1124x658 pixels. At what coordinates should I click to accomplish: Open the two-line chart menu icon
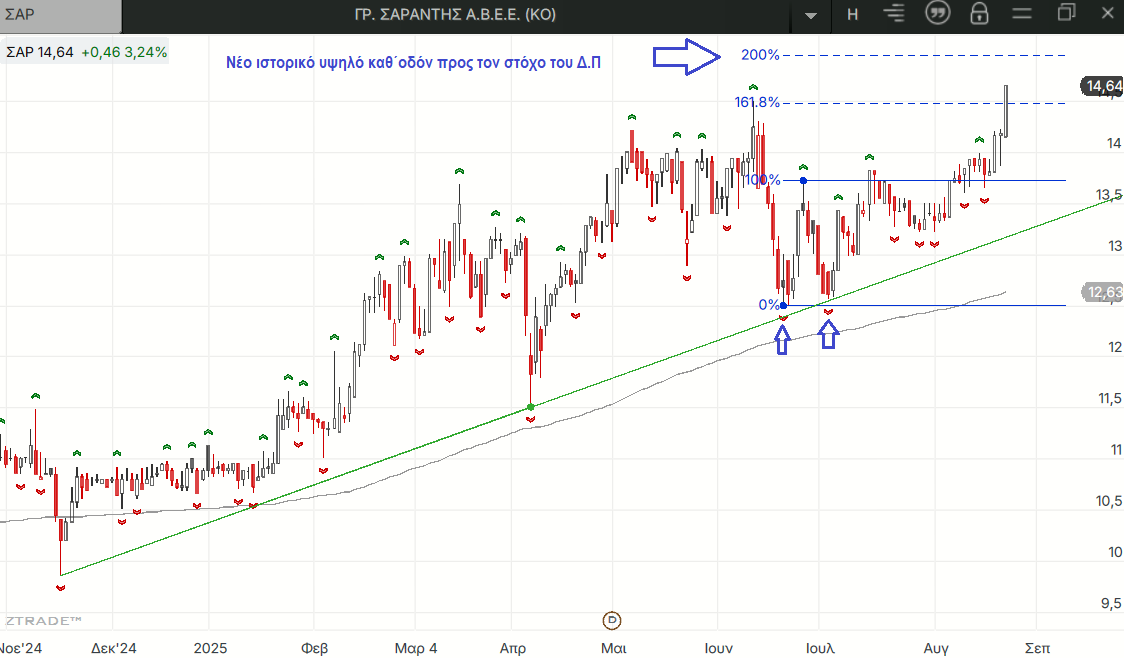1021,14
